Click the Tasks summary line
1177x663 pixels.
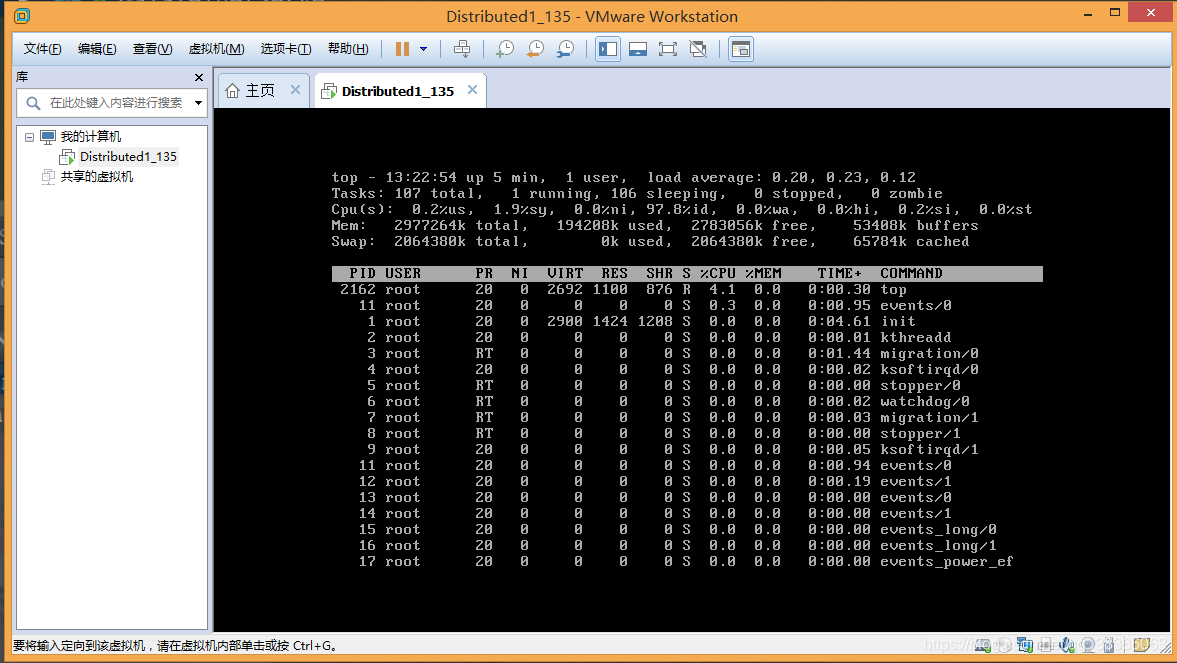(637, 194)
